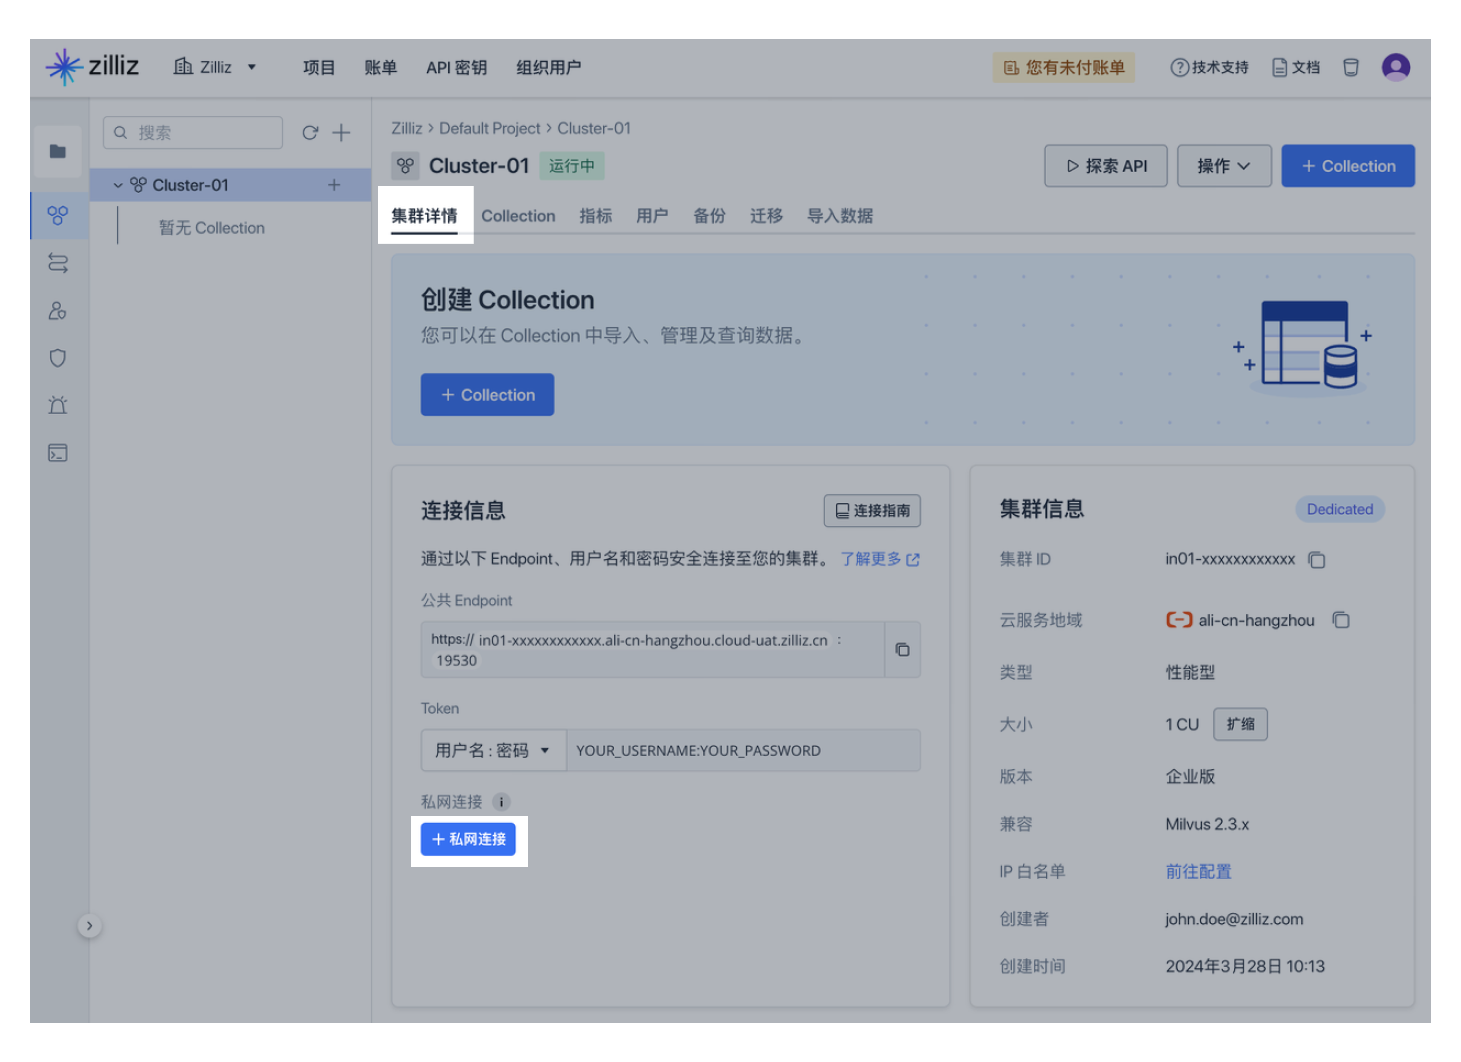Viewport: 1461px width, 1062px height.
Task: Open the API 密钥 menu
Action: click(456, 67)
